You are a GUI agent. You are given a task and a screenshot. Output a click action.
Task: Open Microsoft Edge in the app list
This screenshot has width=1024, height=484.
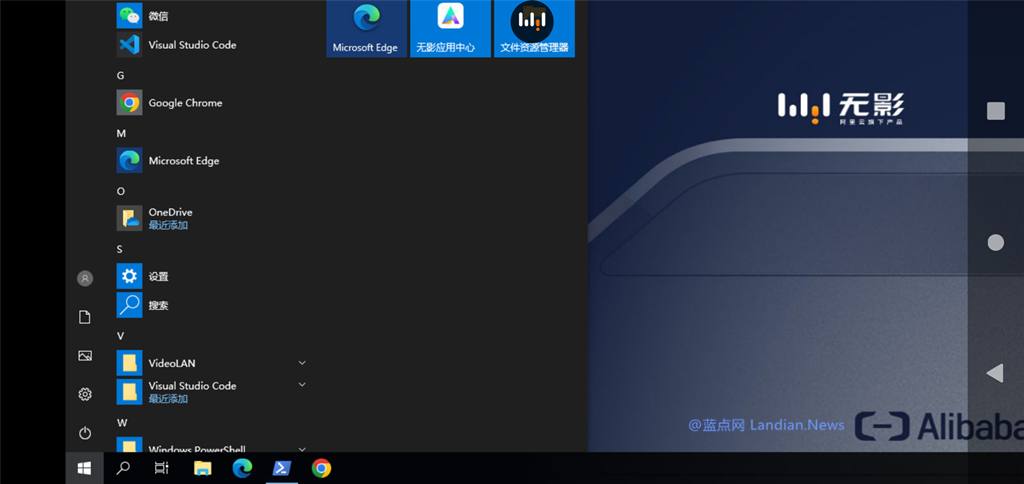(211, 161)
